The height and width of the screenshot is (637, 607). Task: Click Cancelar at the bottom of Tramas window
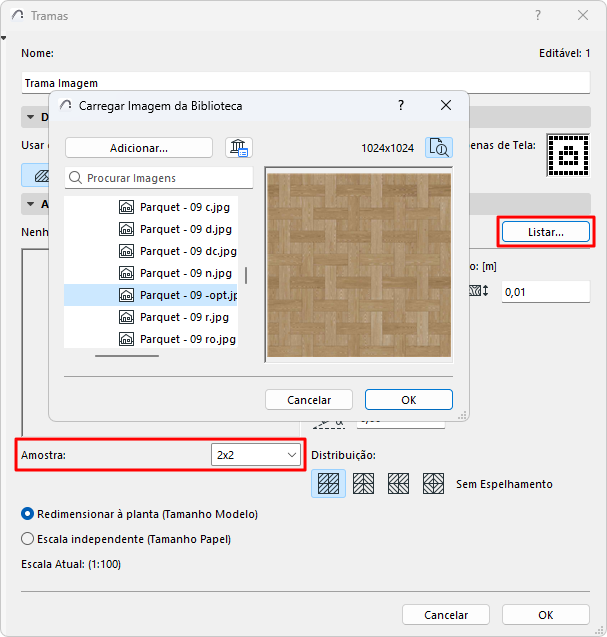(446, 615)
